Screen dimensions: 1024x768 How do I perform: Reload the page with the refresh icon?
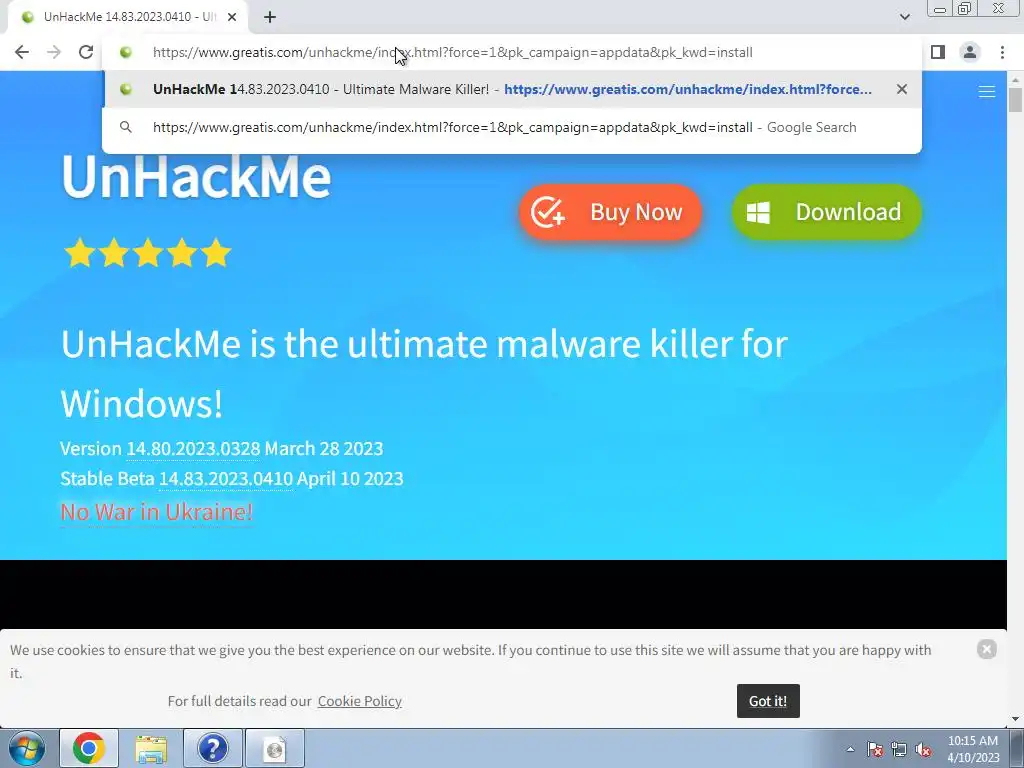pos(86,52)
